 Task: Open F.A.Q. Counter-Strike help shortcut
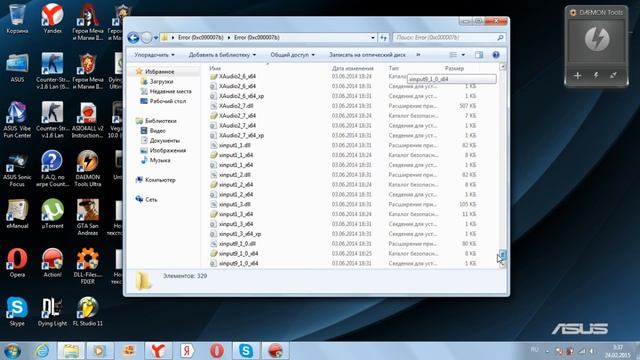tap(52, 168)
